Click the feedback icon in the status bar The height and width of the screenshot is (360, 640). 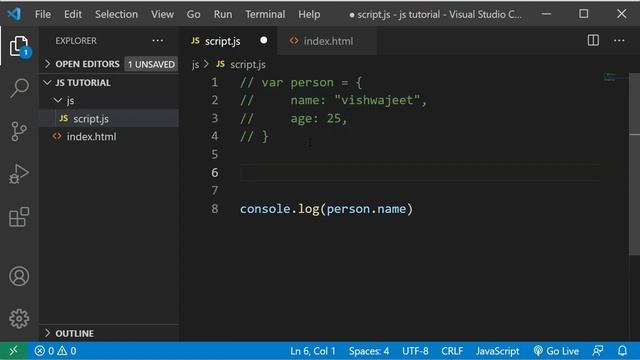pos(598,351)
